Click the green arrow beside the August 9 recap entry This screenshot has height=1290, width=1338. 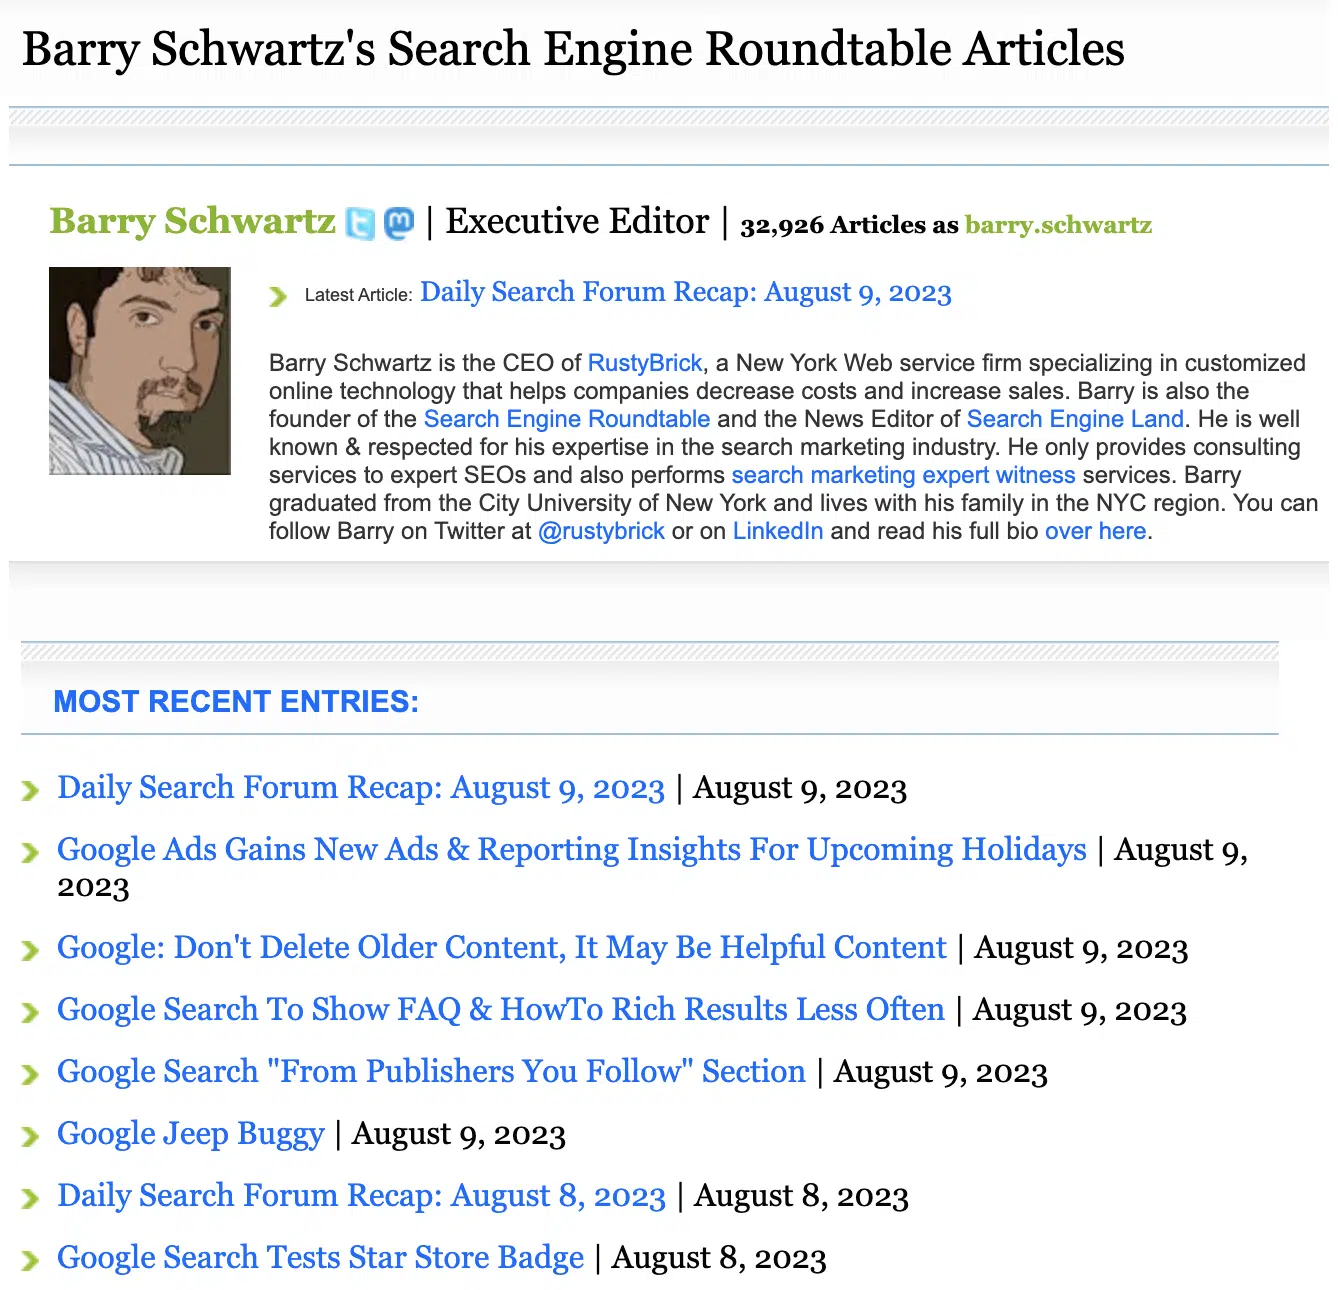[29, 789]
